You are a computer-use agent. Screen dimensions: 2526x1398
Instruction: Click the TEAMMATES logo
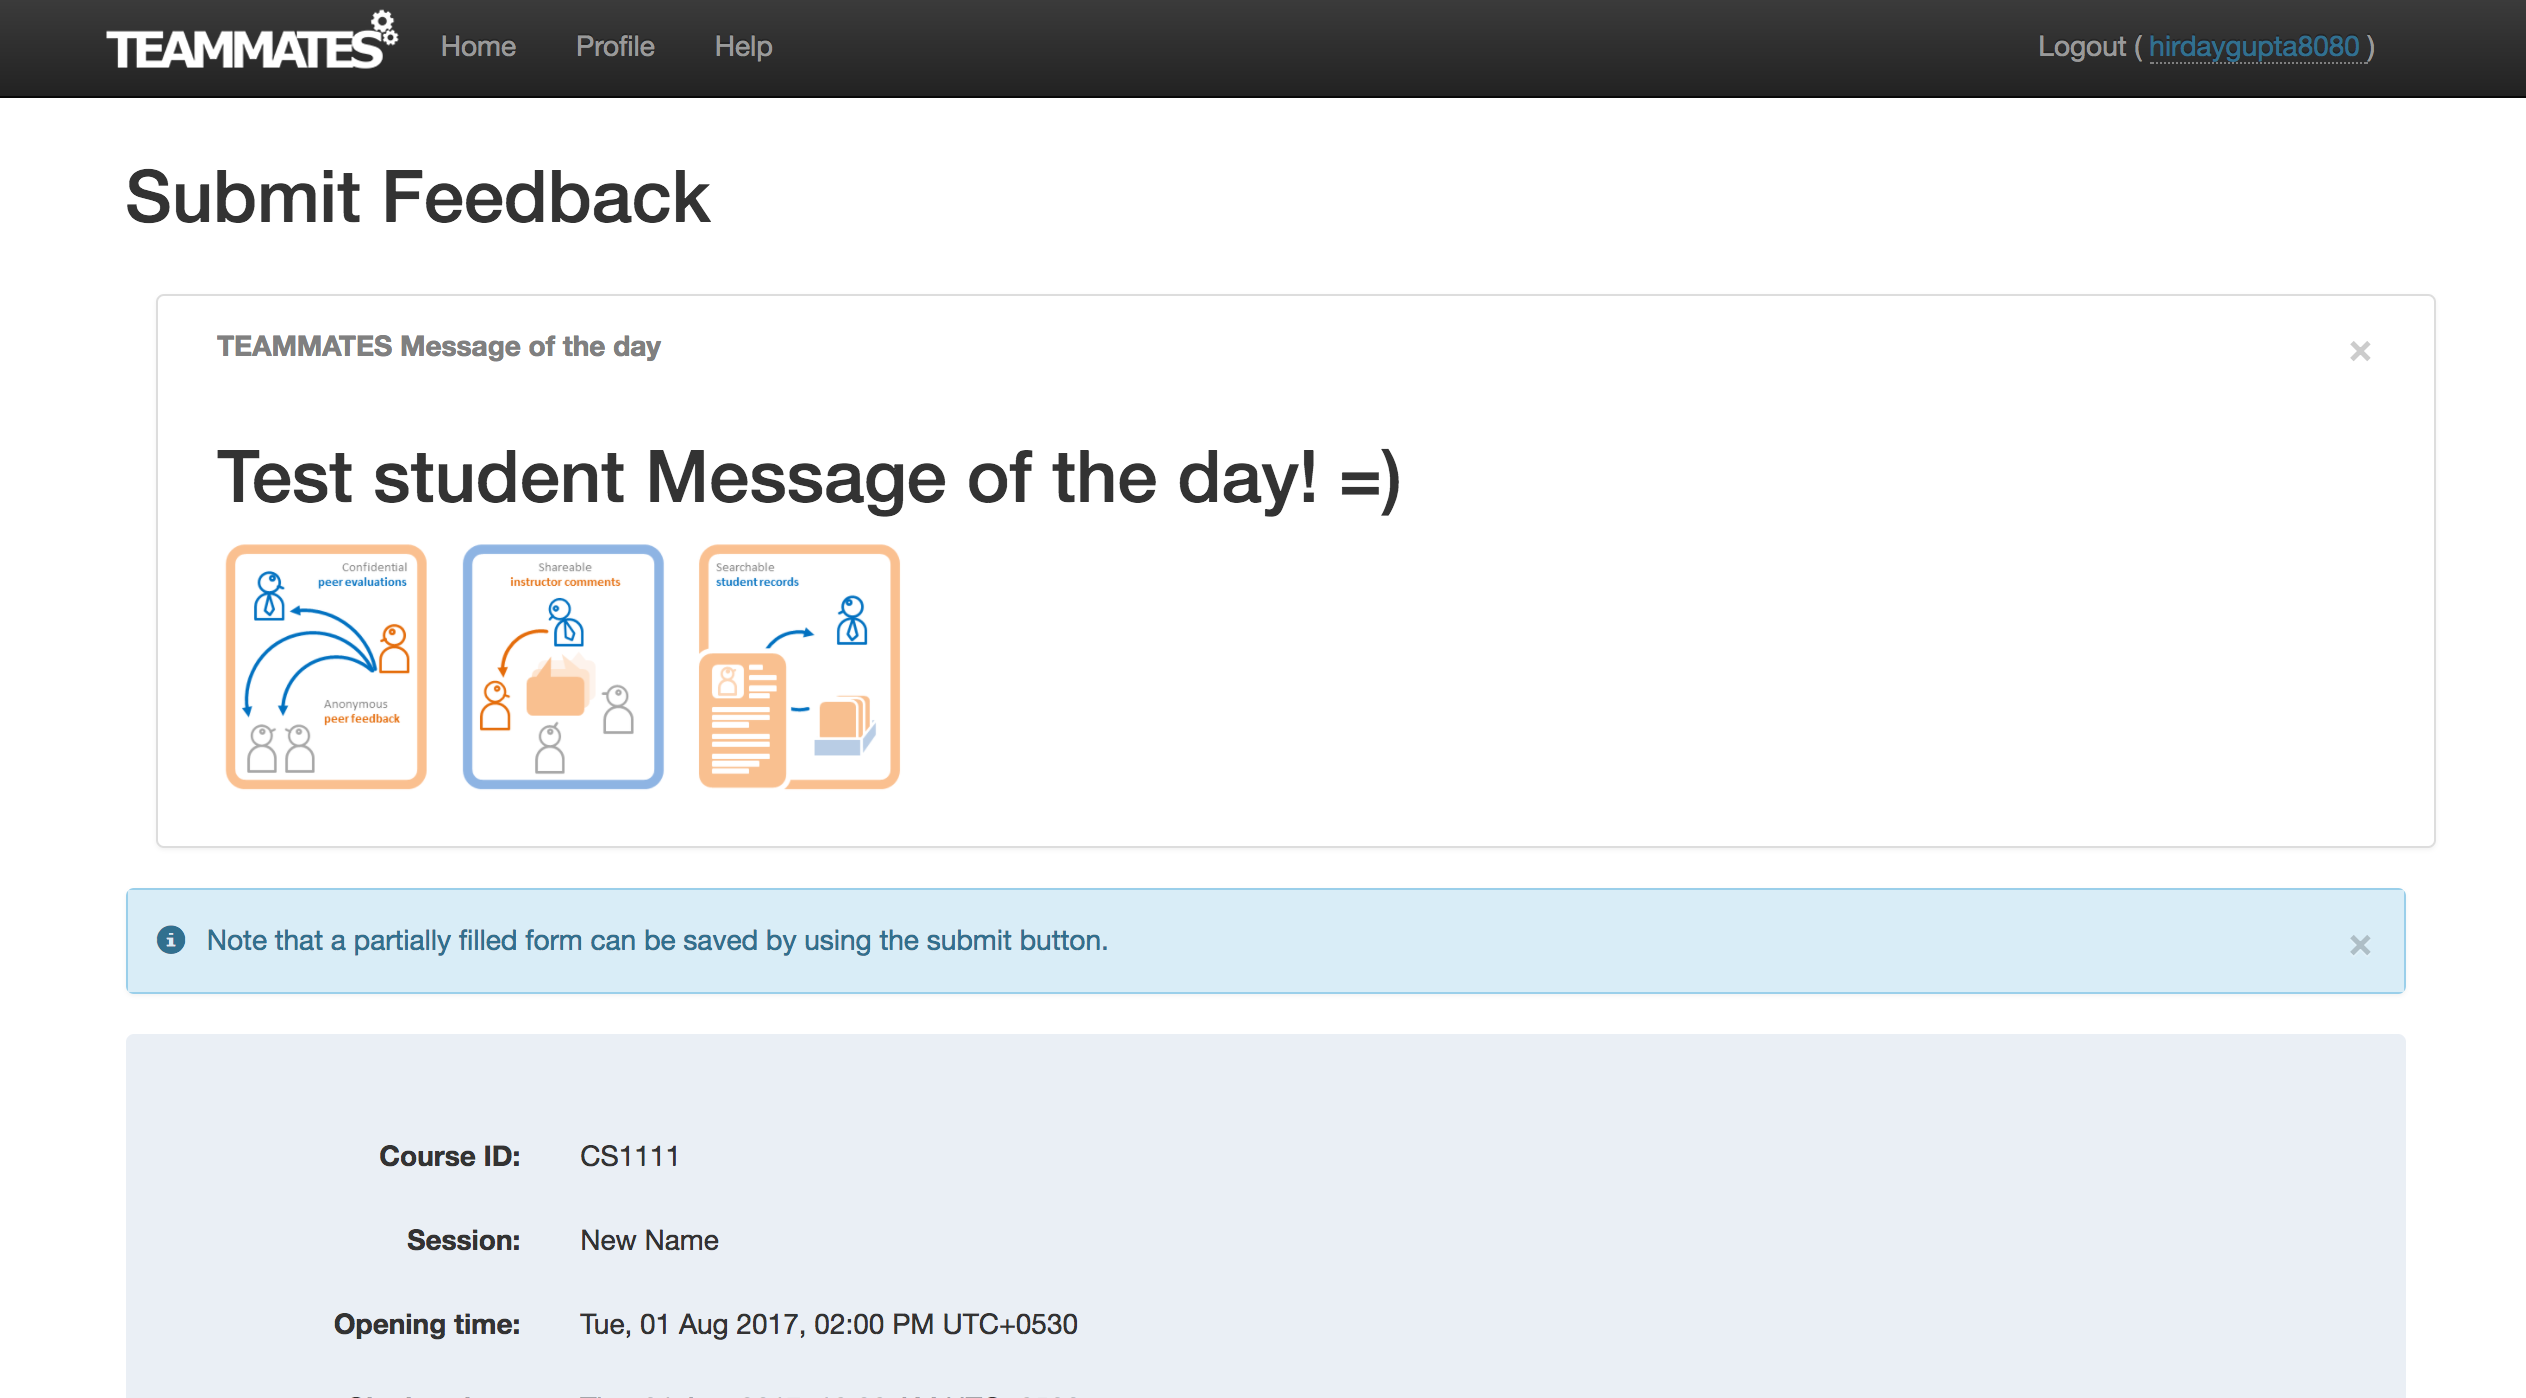pos(251,43)
